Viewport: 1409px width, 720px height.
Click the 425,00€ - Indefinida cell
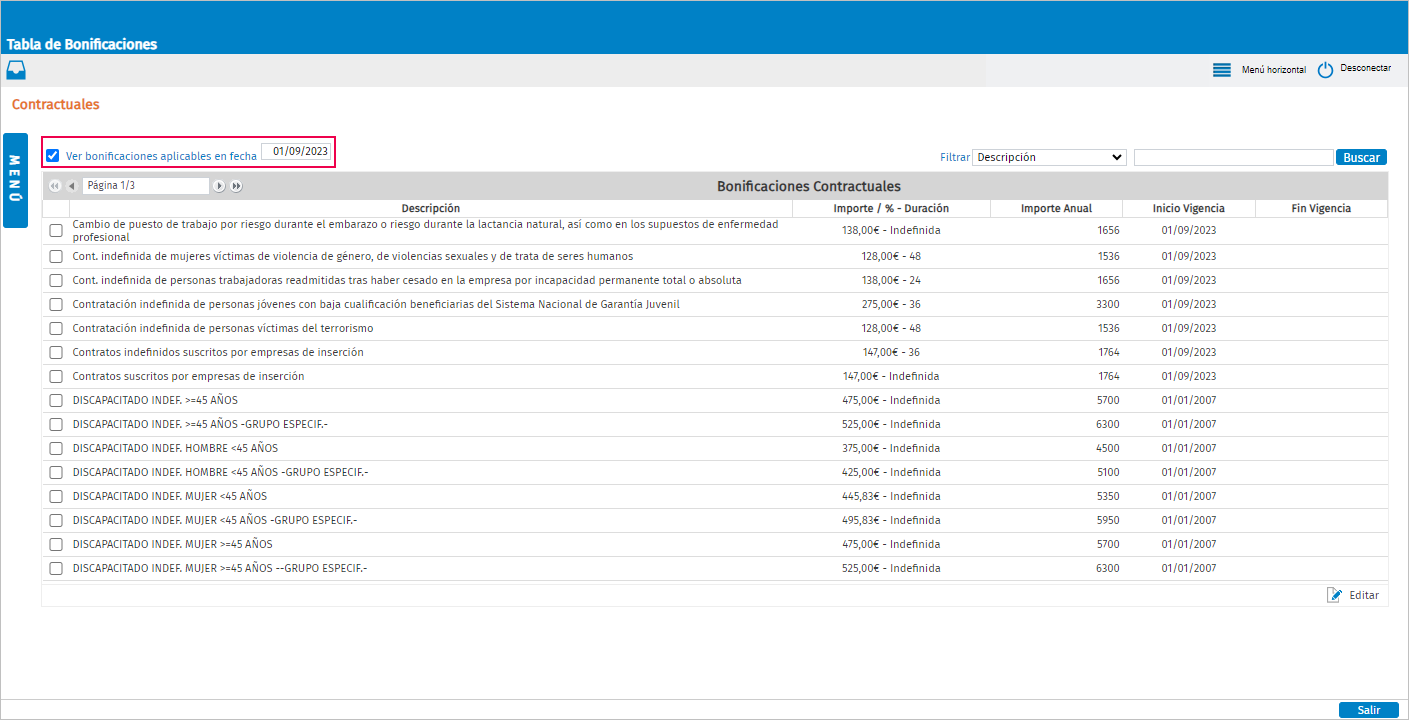coord(891,473)
